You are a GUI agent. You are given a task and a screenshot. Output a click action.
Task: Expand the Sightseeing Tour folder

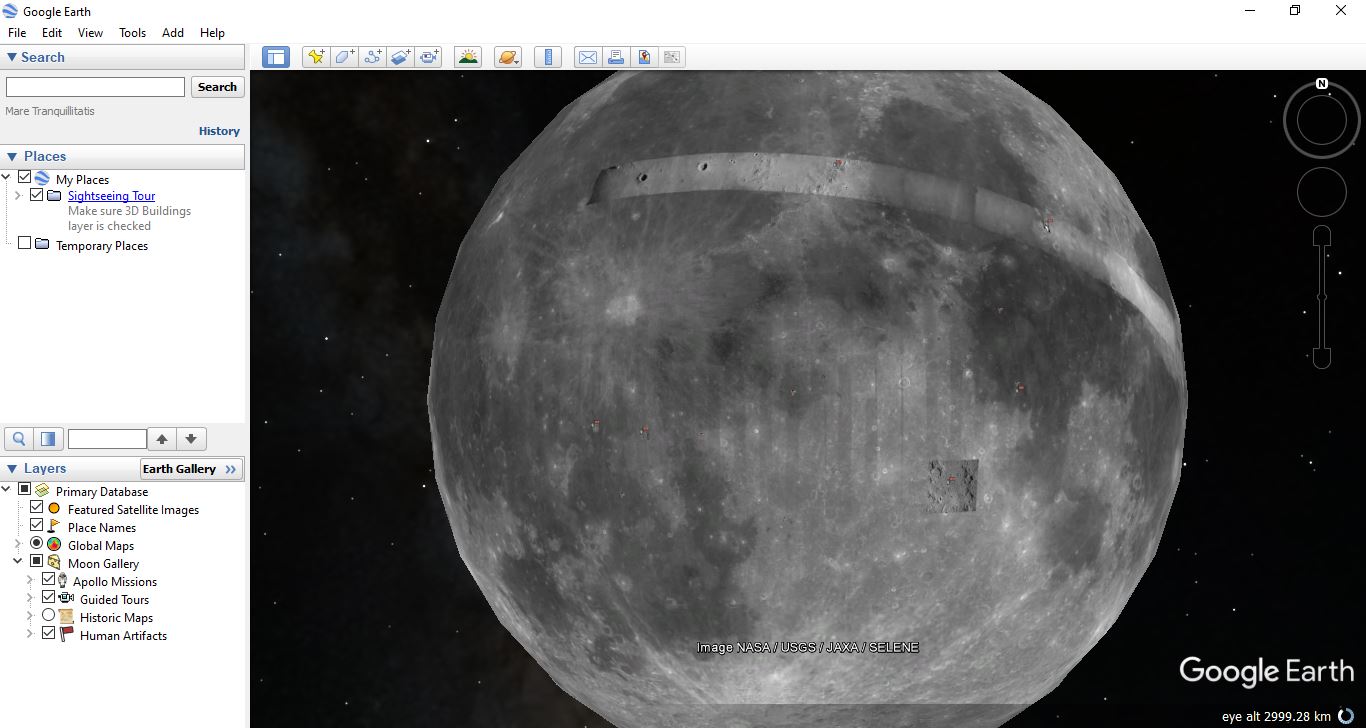coord(17,196)
